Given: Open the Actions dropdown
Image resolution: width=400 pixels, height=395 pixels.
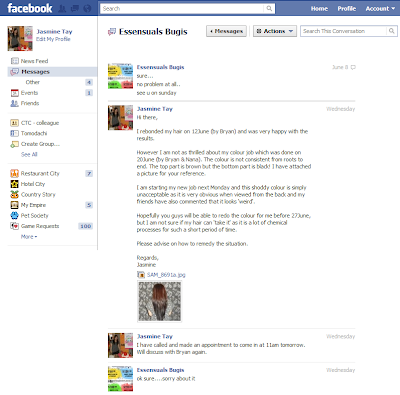Looking at the screenshot, I should (275, 31).
